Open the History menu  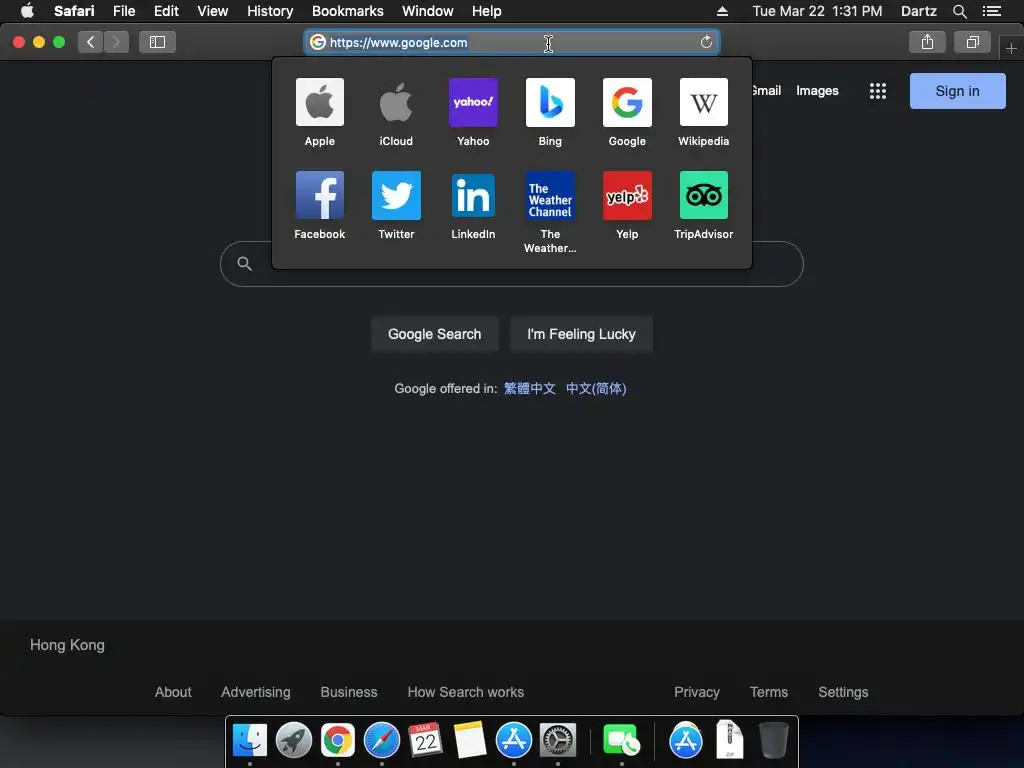click(x=270, y=11)
